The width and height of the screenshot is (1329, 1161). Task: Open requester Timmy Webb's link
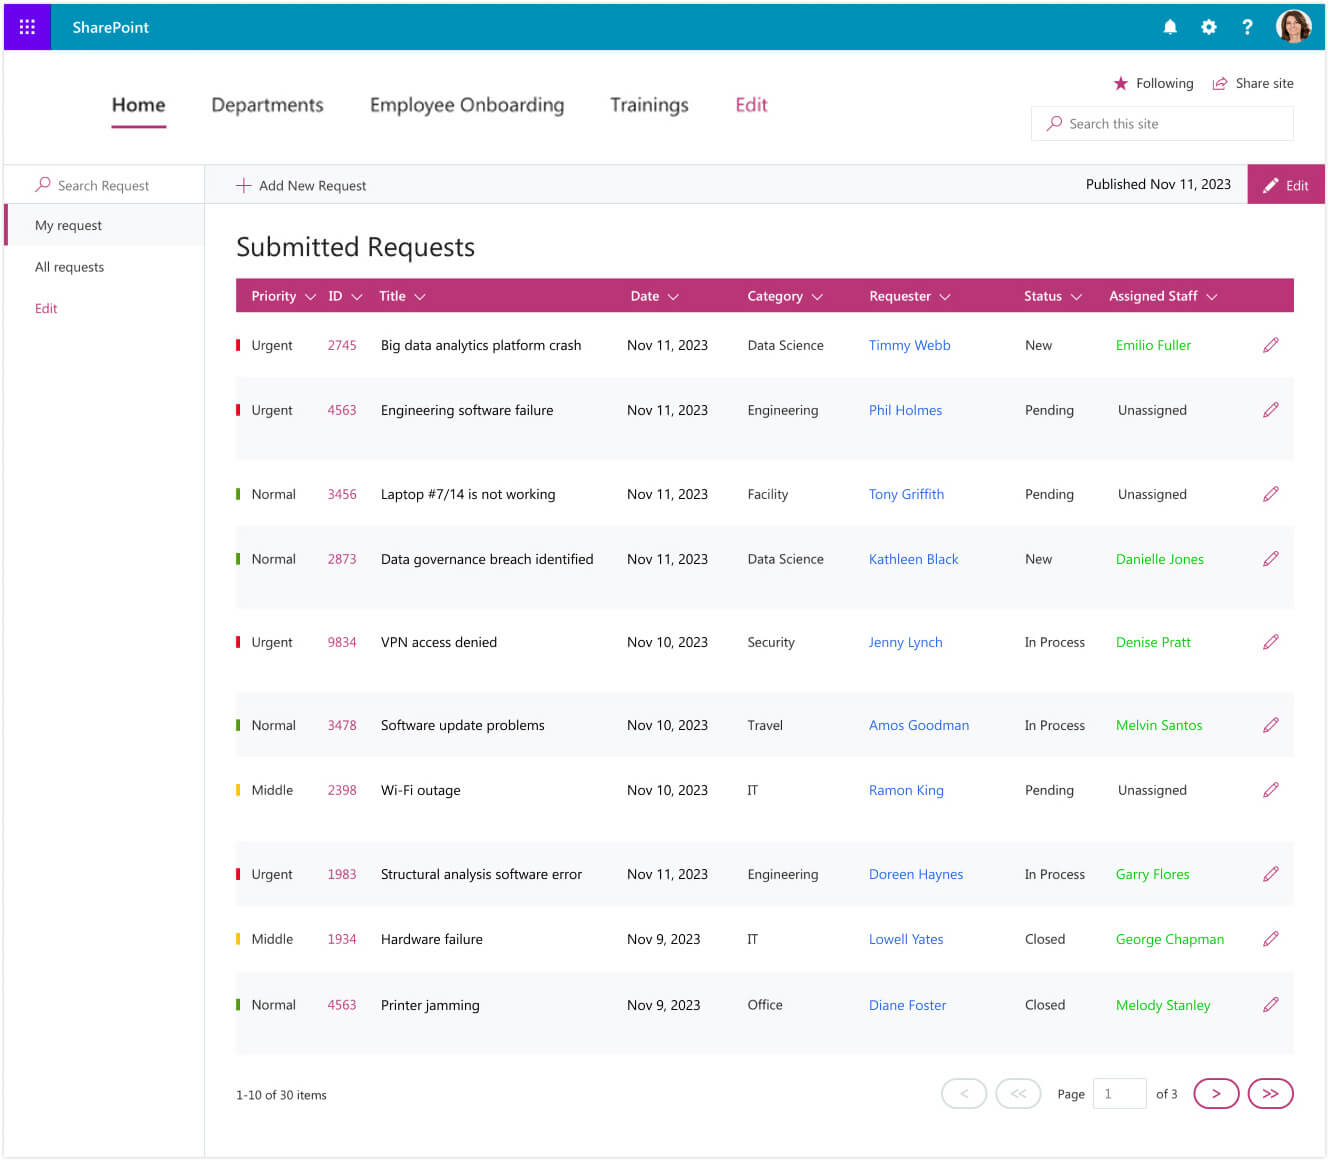pyautogui.click(x=909, y=345)
